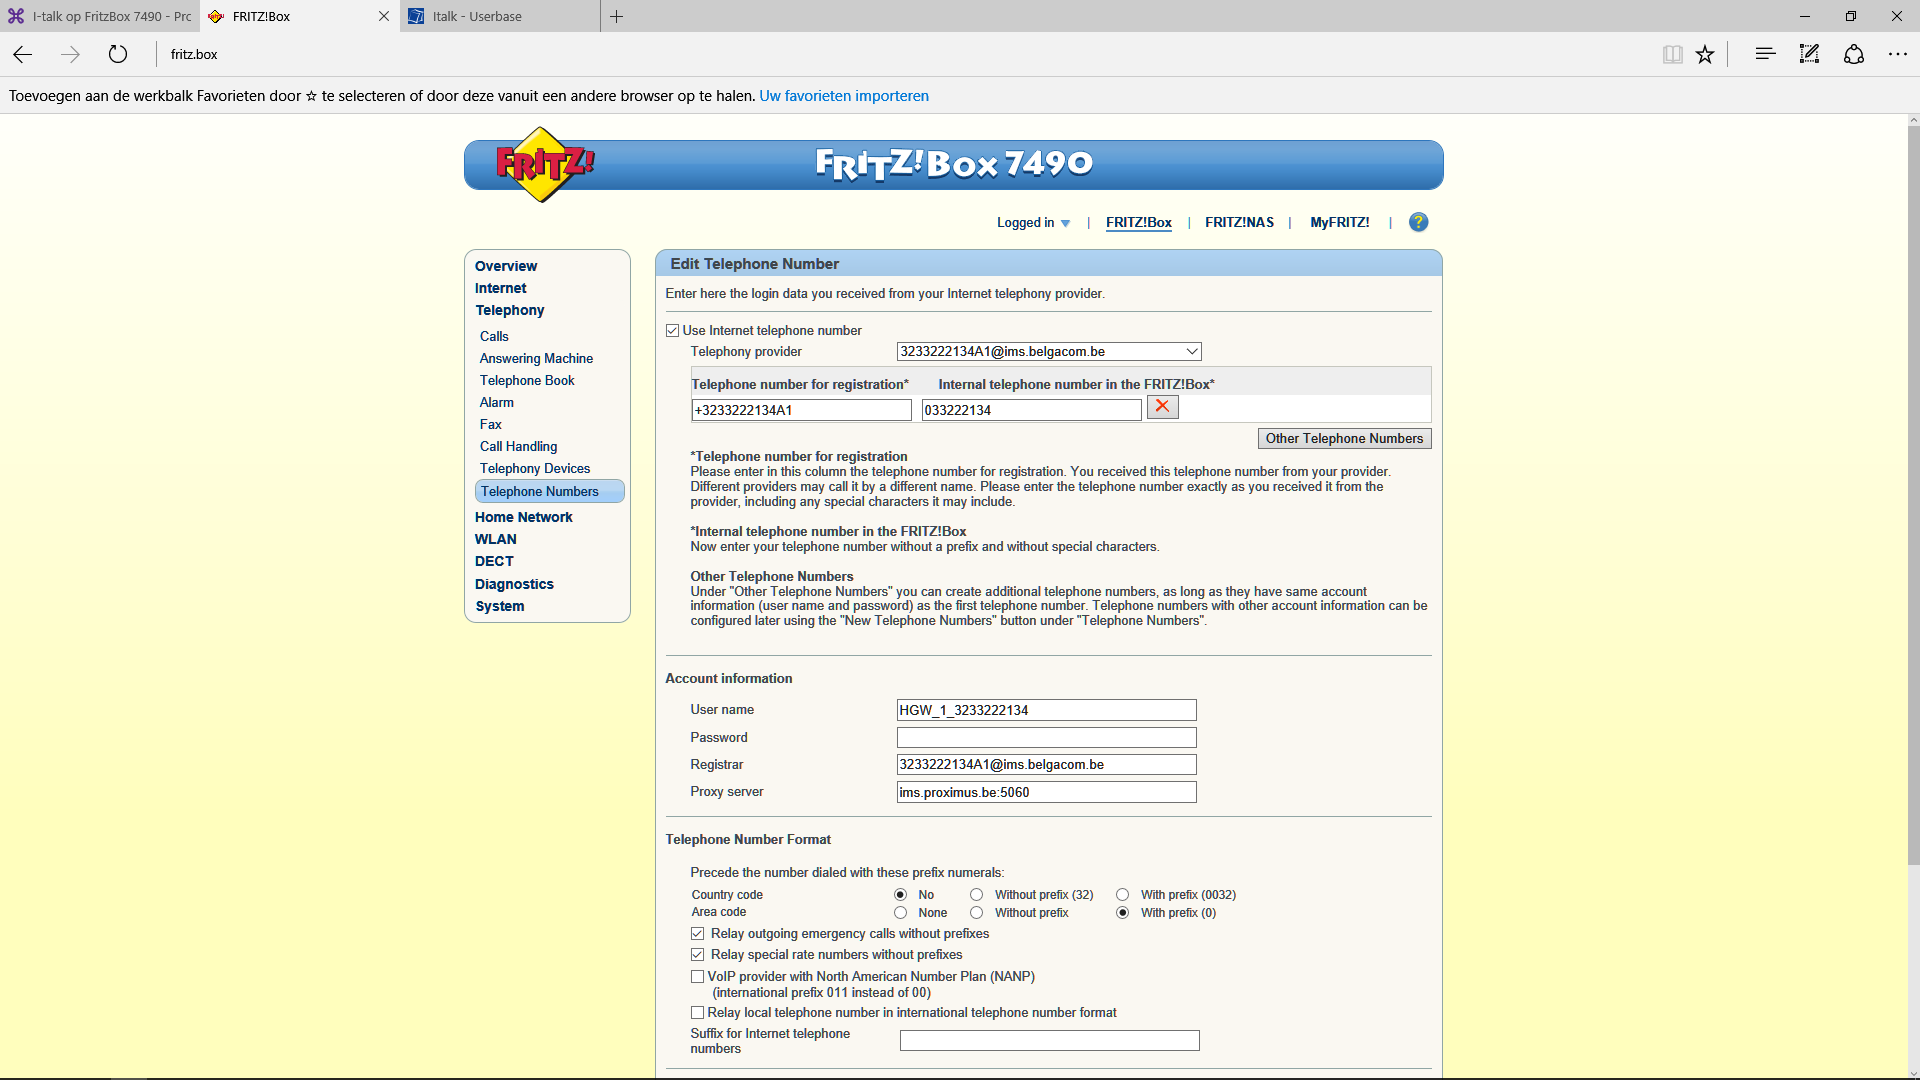Click the Make a Web Note icon

(x=1809, y=54)
